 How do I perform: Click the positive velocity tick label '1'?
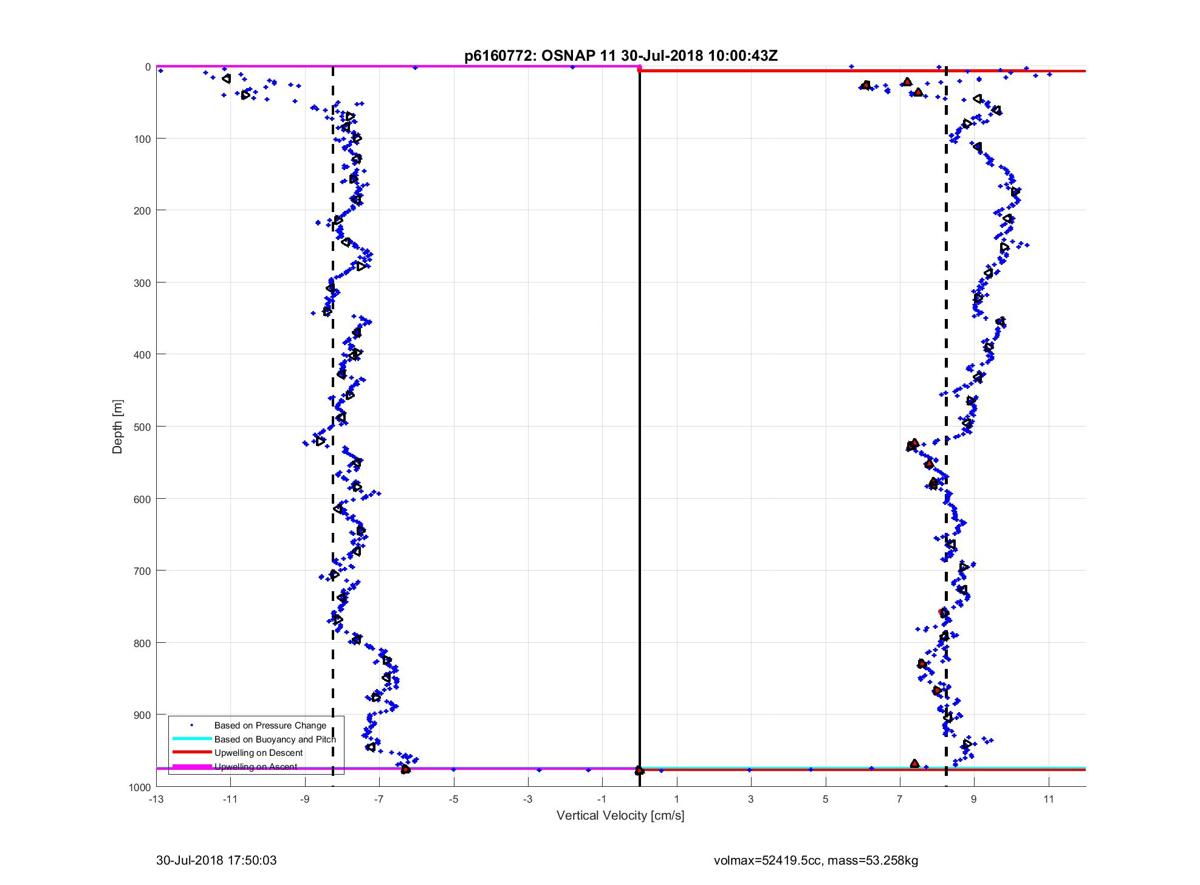(x=677, y=799)
